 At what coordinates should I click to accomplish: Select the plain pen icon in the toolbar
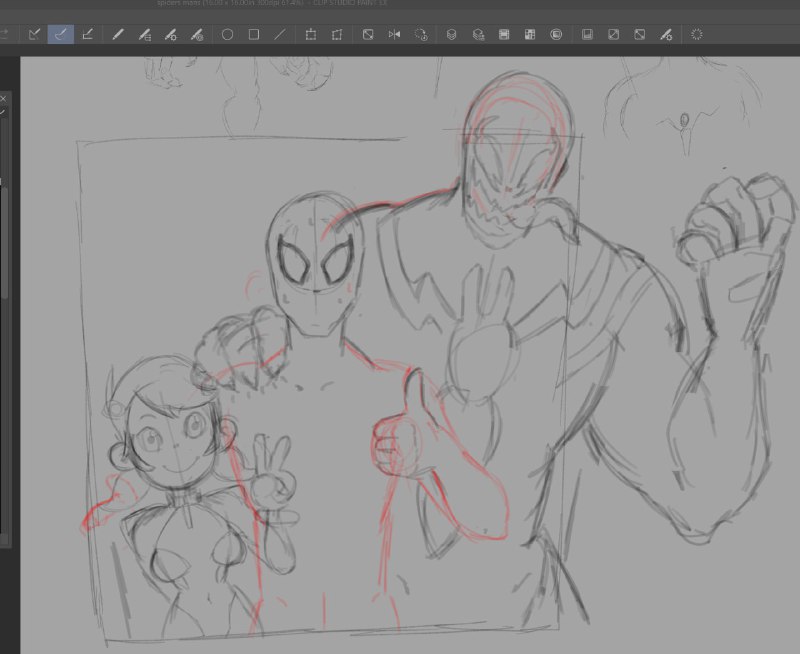[118, 35]
